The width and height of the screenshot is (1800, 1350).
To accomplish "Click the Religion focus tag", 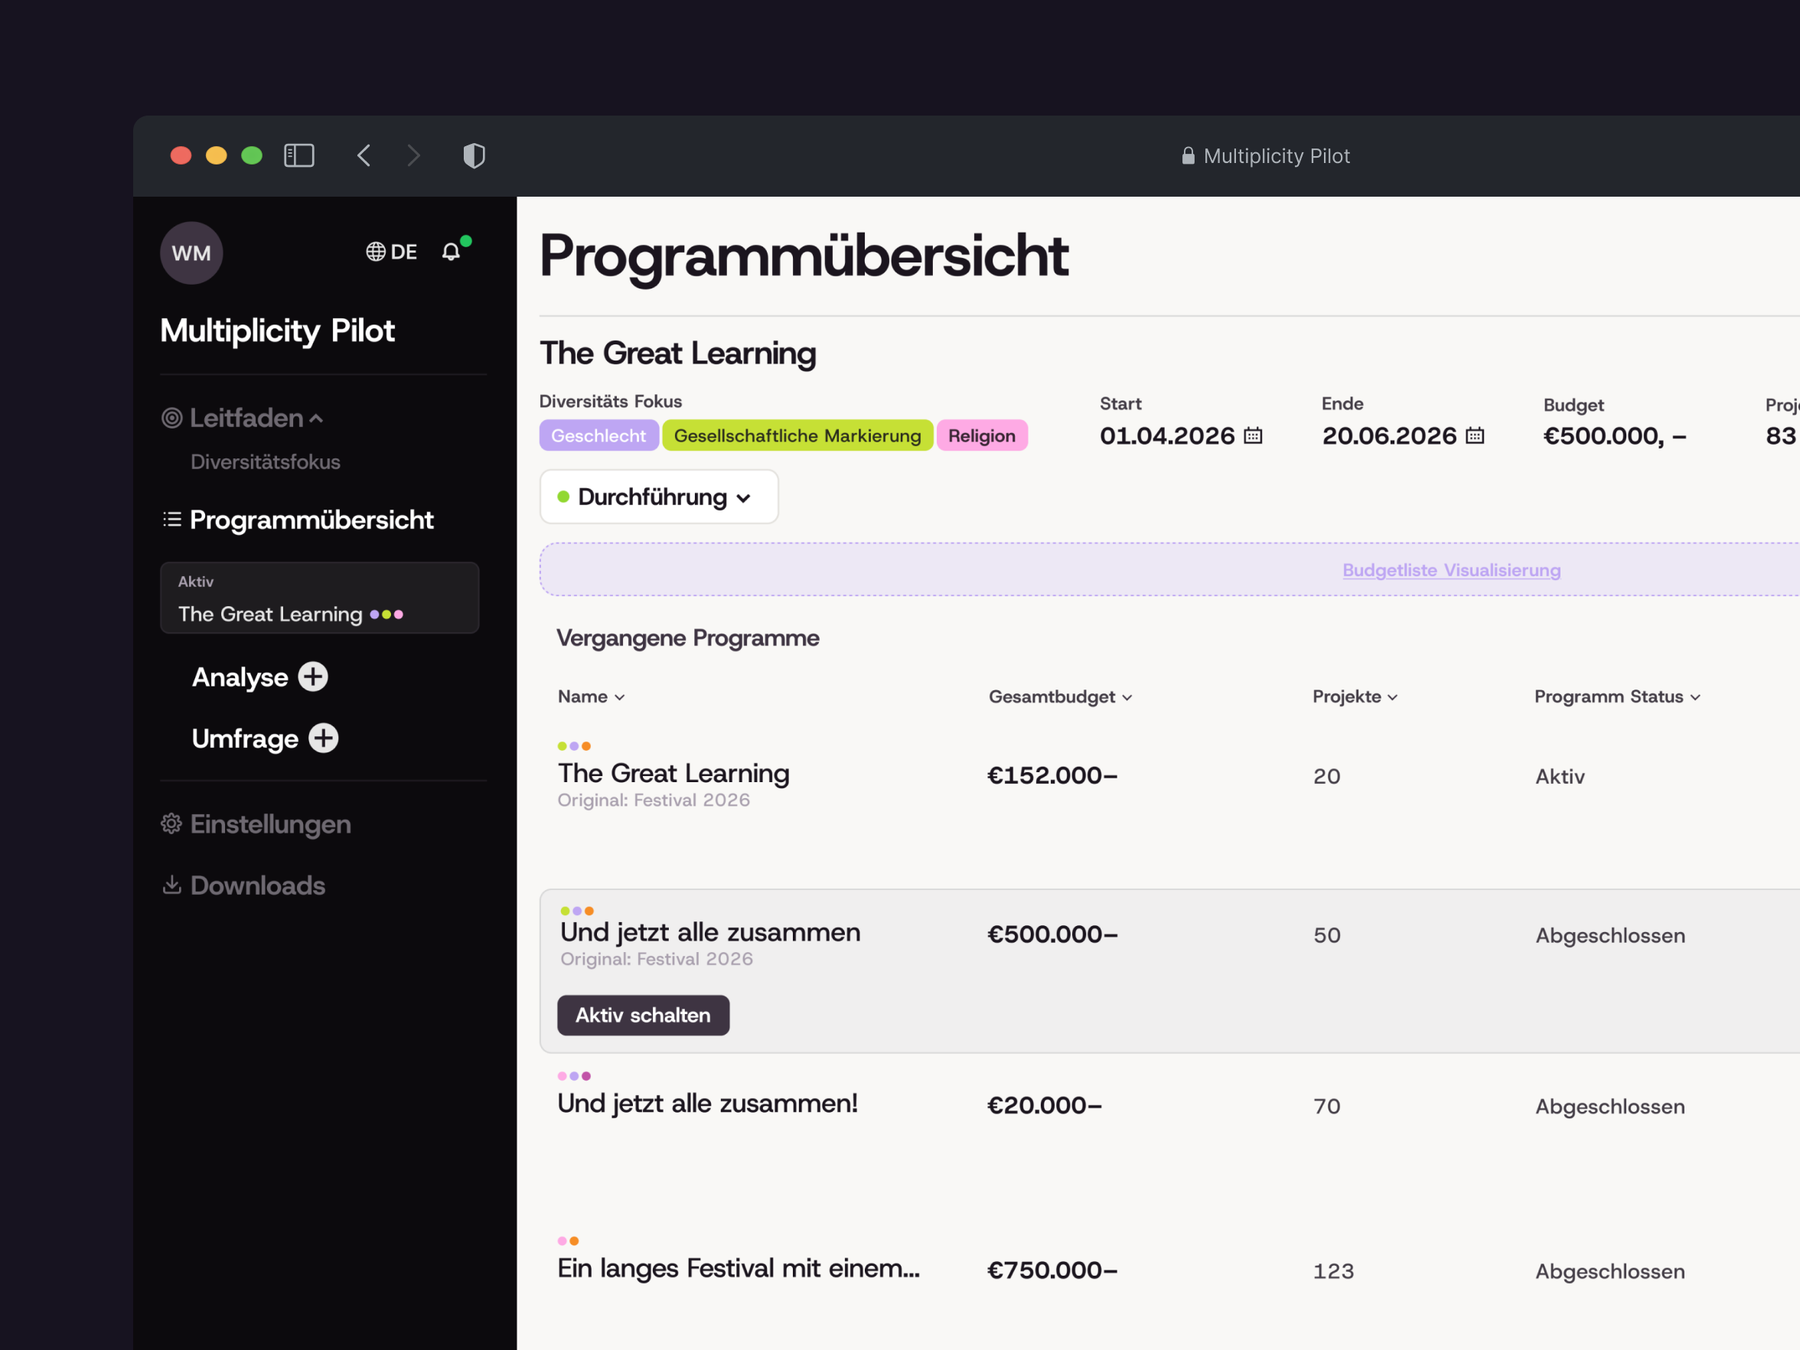I will (982, 436).
